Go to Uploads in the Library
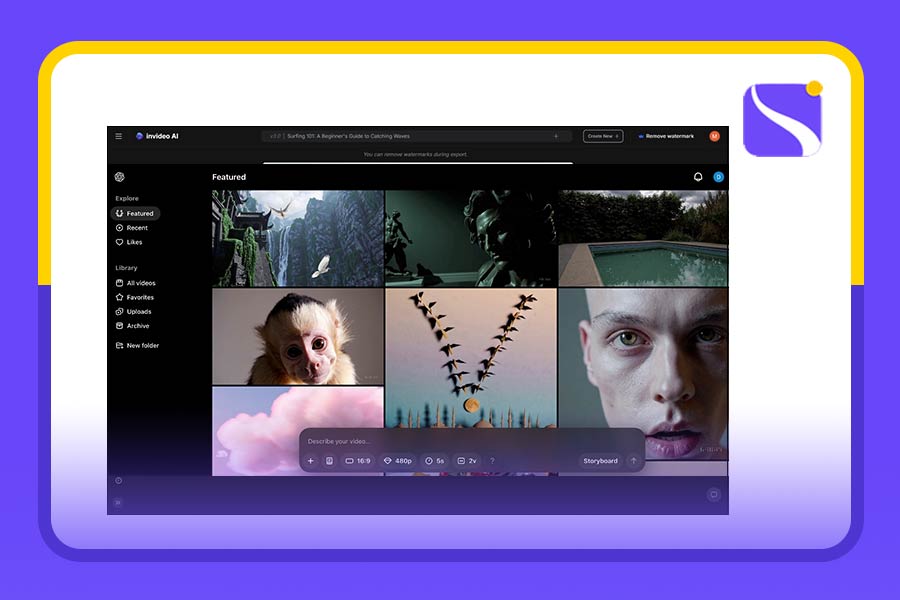900x600 pixels. pyautogui.click(x=138, y=311)
